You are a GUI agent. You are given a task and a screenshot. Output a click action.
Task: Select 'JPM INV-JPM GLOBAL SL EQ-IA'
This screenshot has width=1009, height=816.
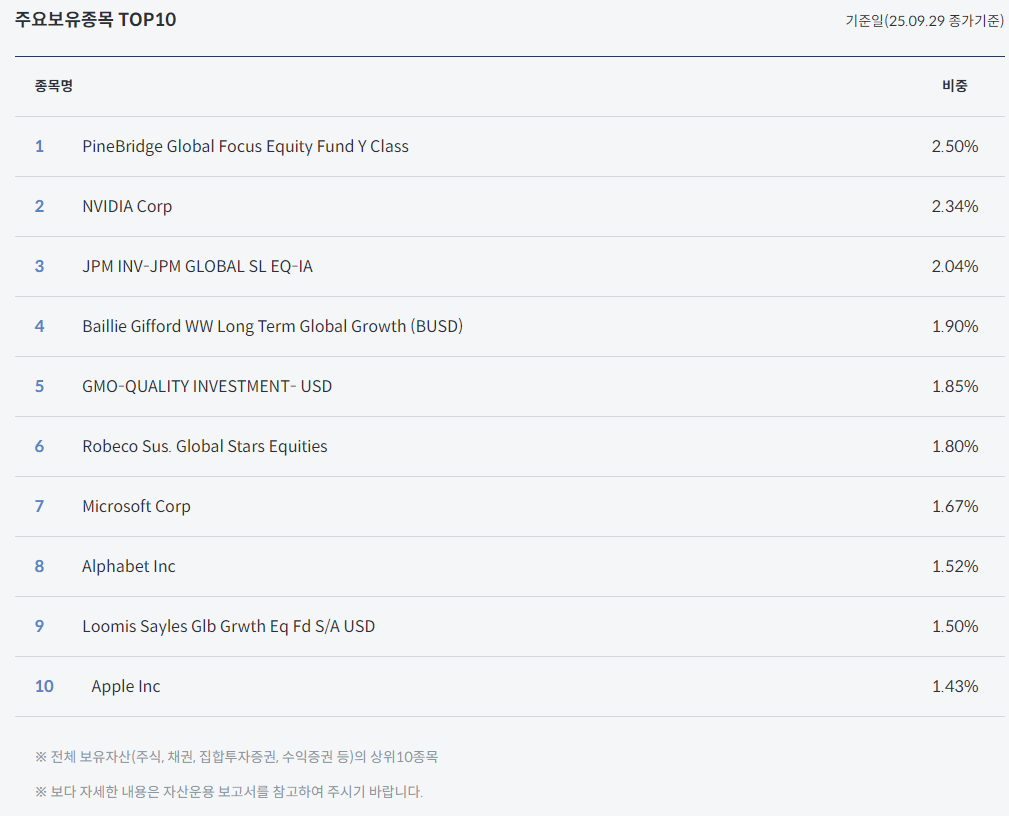198,266
